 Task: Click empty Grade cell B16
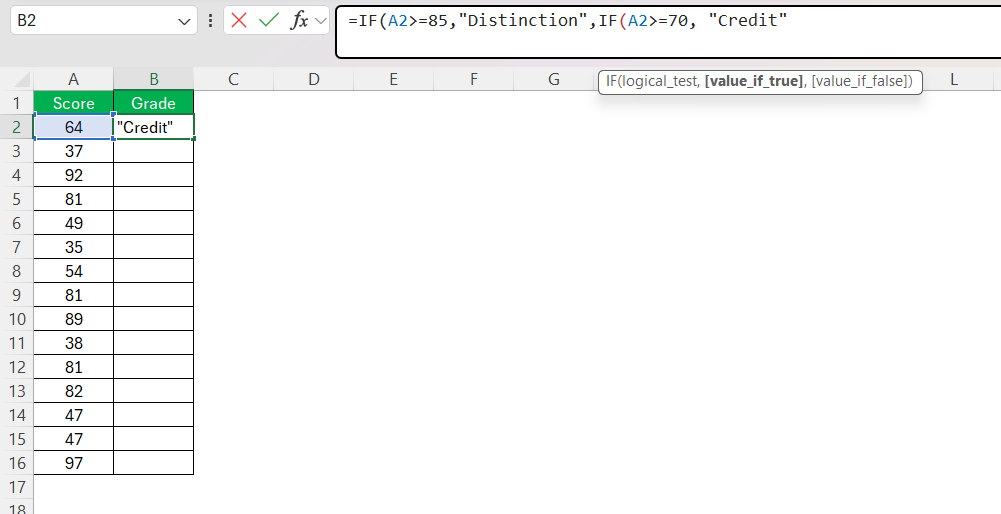point(154,462)
